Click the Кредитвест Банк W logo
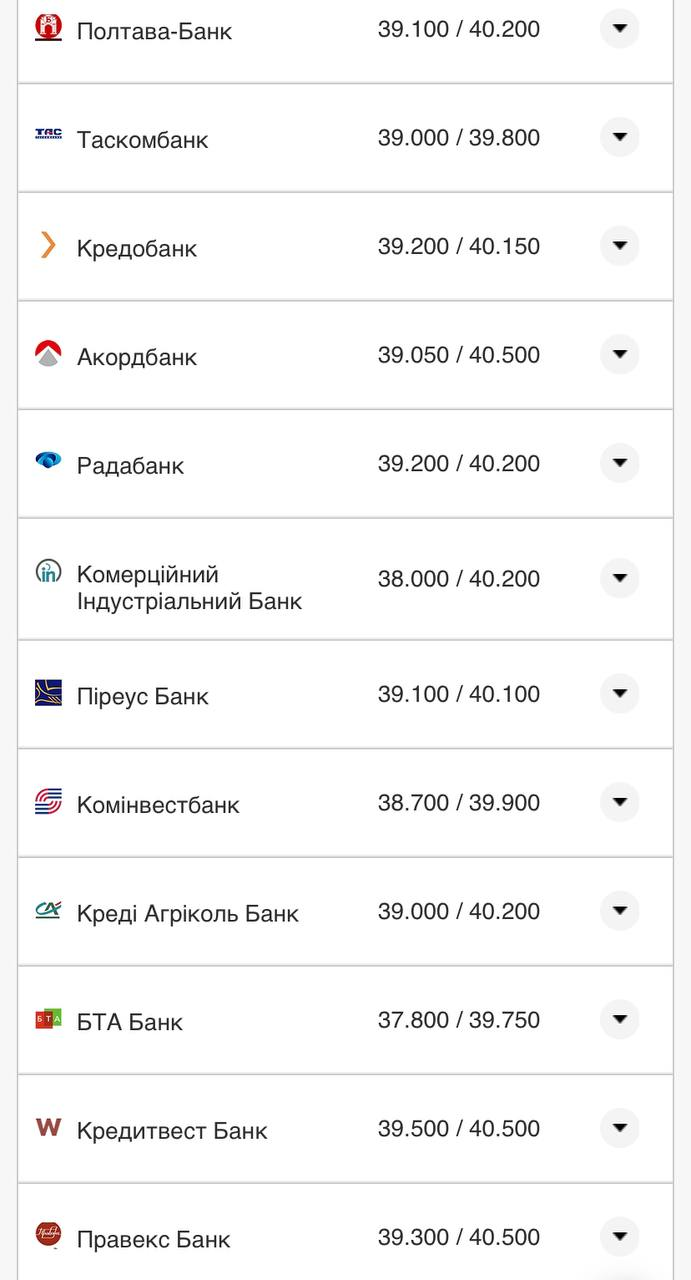 coord(48,1127)
